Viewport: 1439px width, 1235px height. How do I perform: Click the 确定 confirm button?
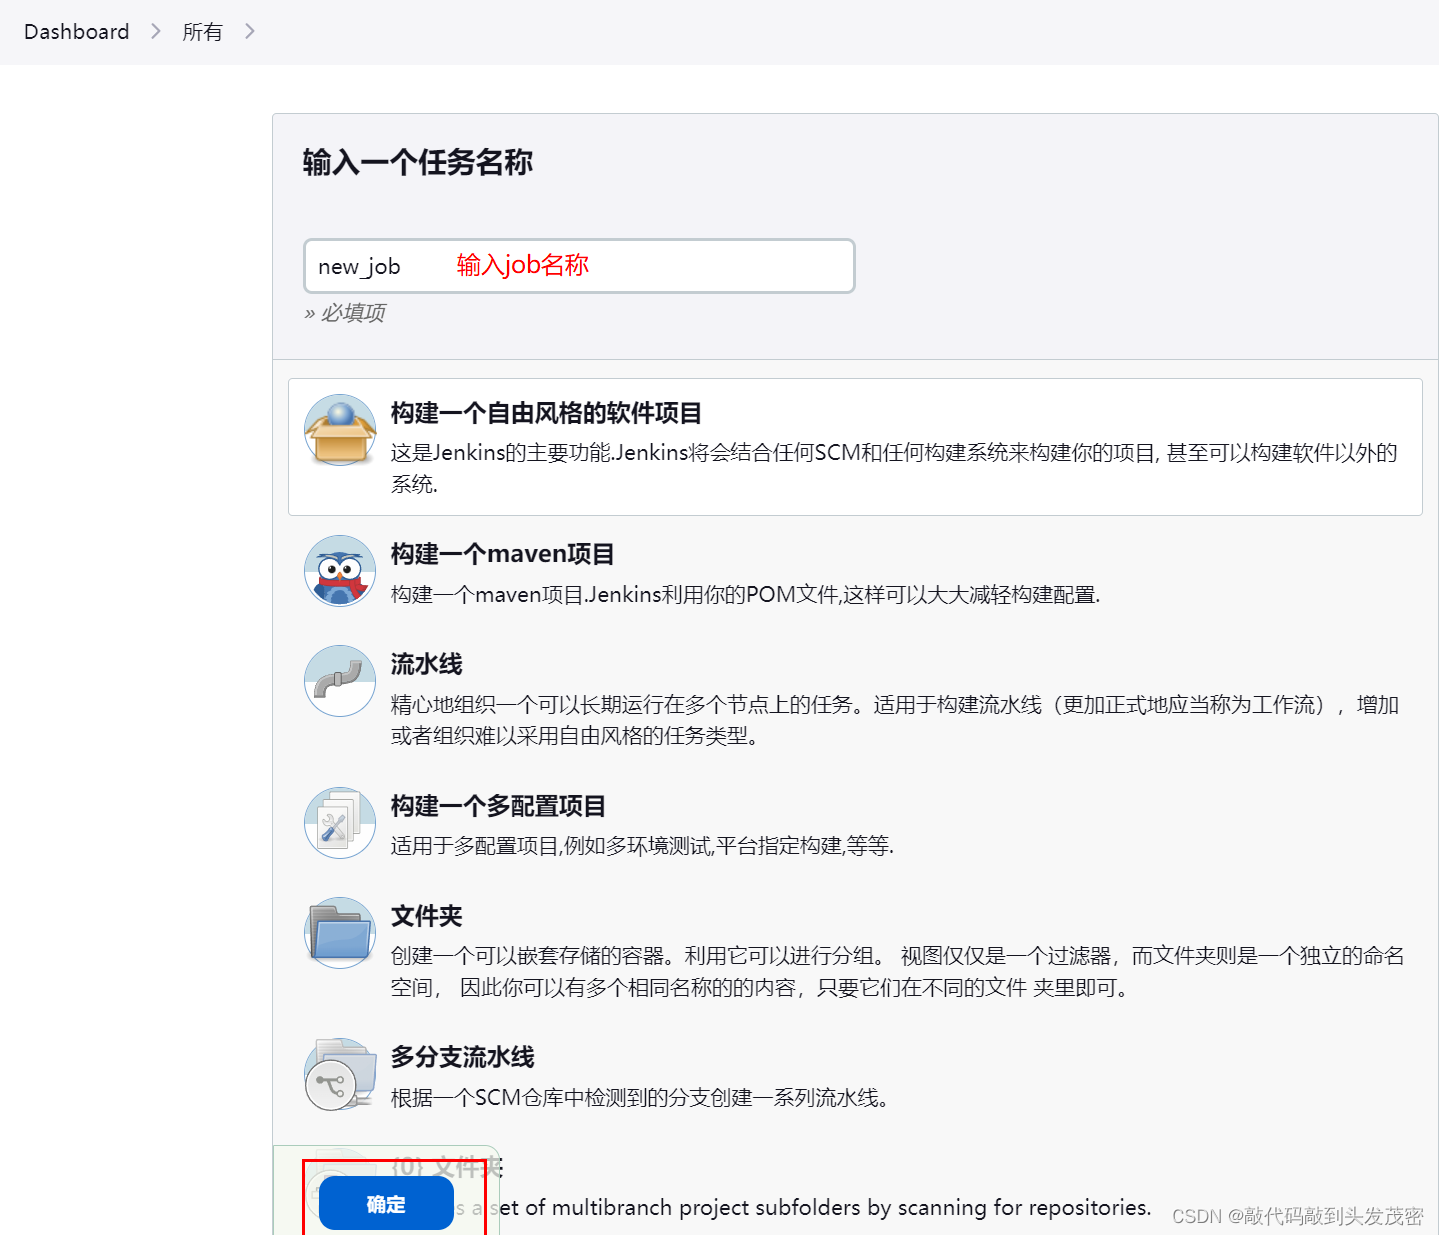click(x=386, y=1204)
